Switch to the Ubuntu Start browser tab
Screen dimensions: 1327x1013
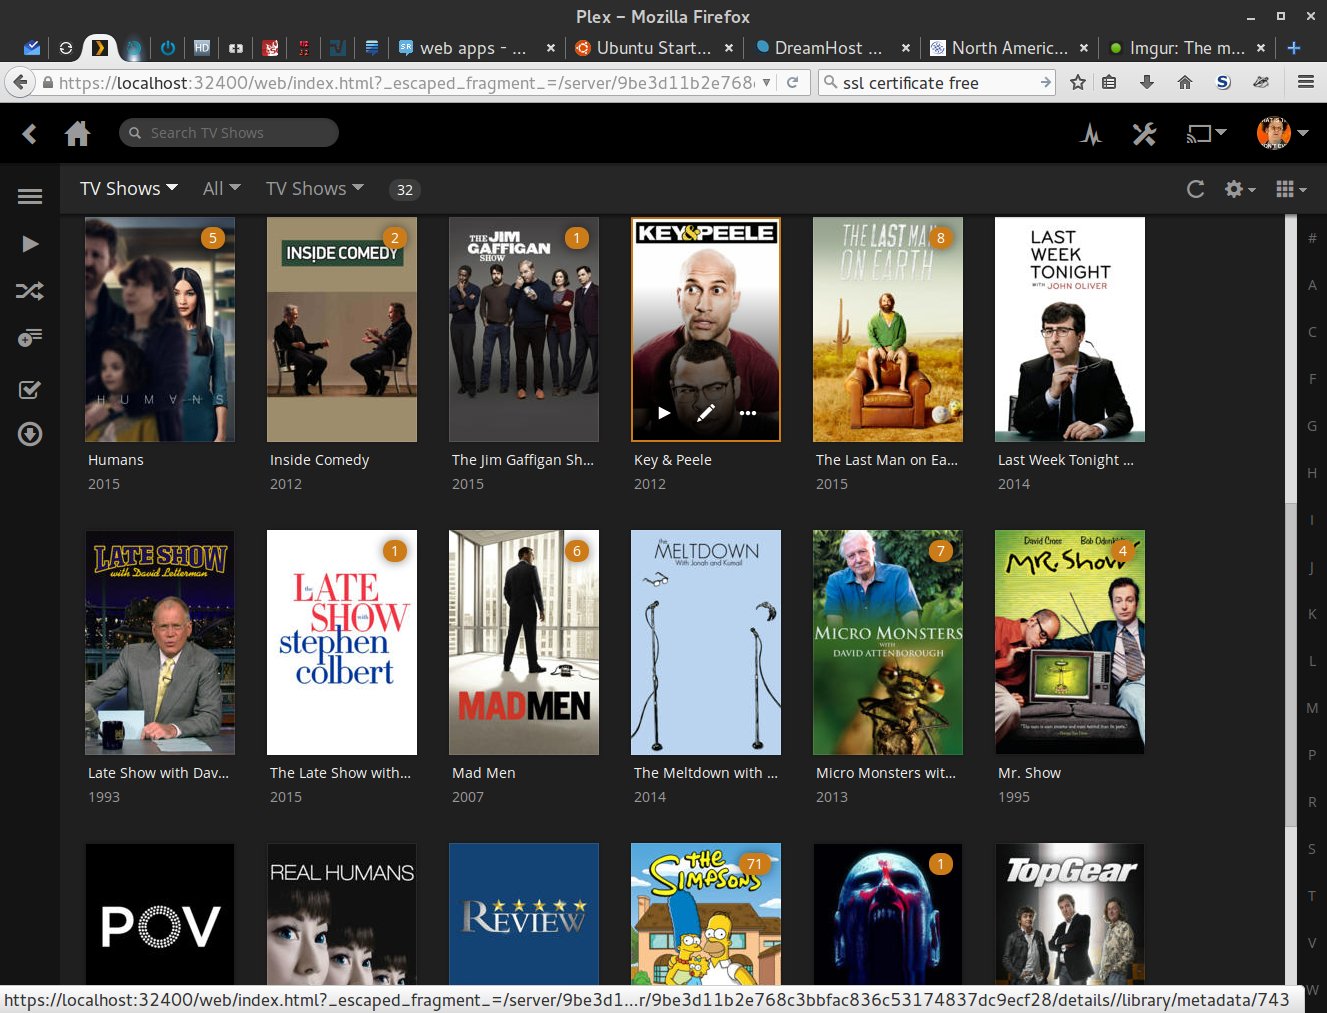click(654, 48)
